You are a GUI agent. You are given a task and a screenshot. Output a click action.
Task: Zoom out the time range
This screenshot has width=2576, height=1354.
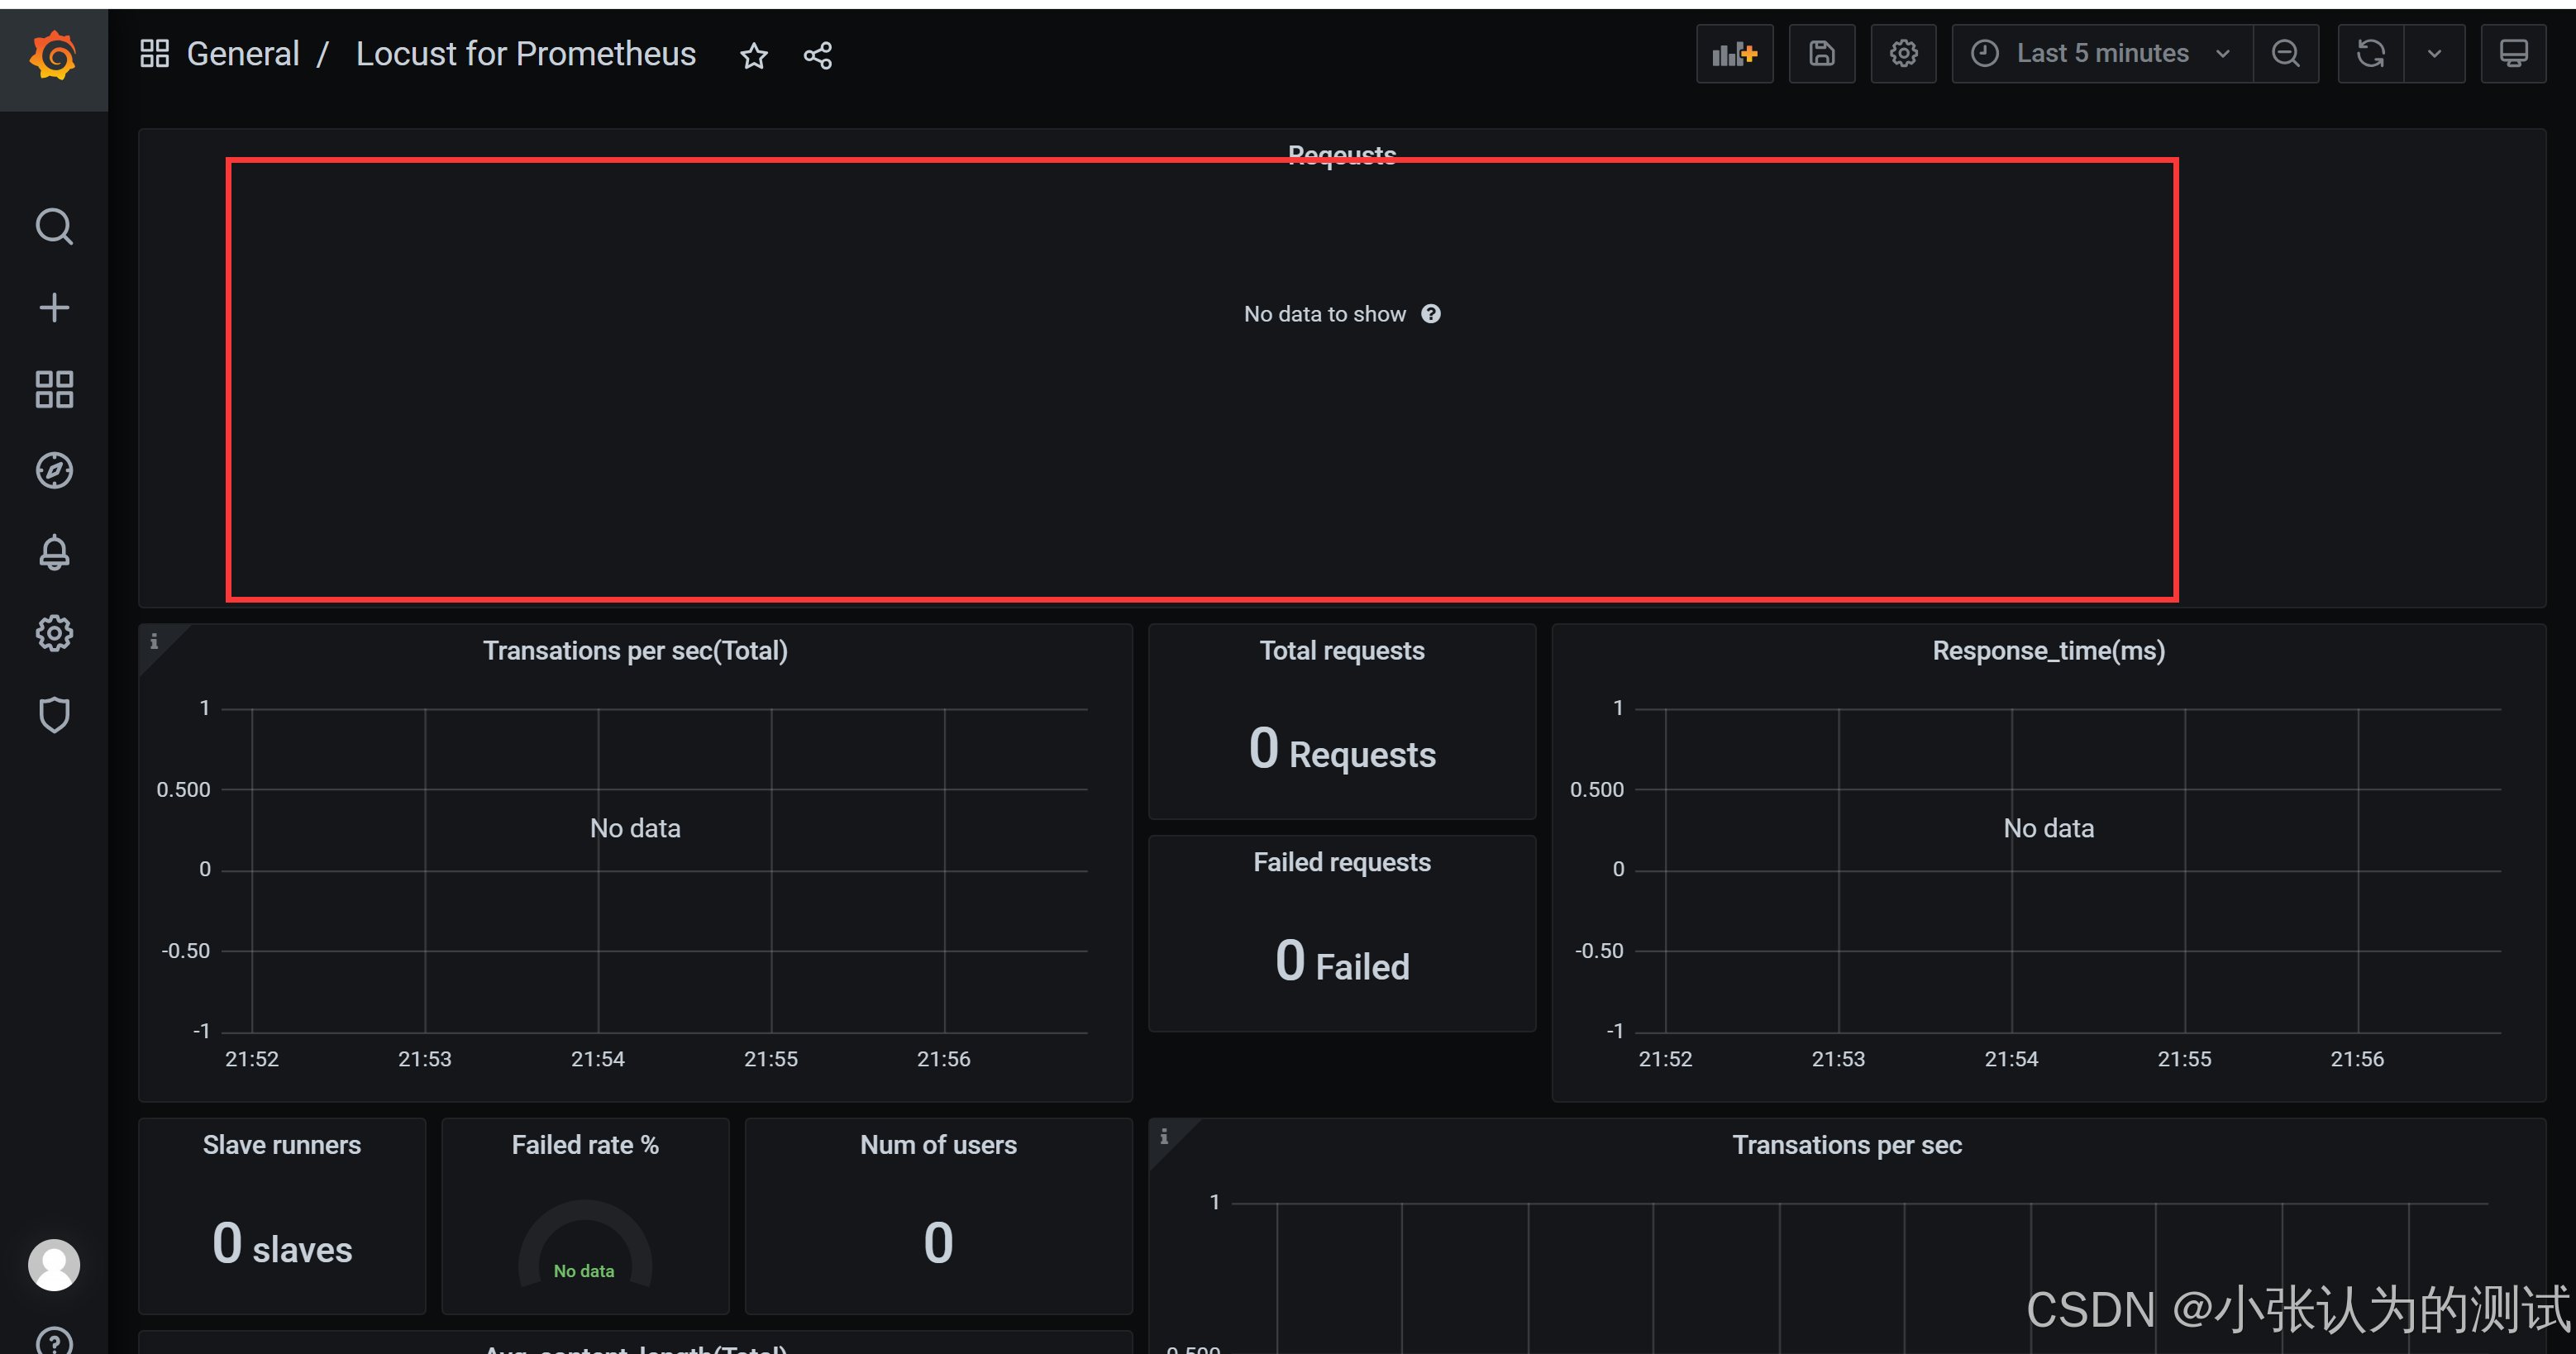pos(2285,54)
